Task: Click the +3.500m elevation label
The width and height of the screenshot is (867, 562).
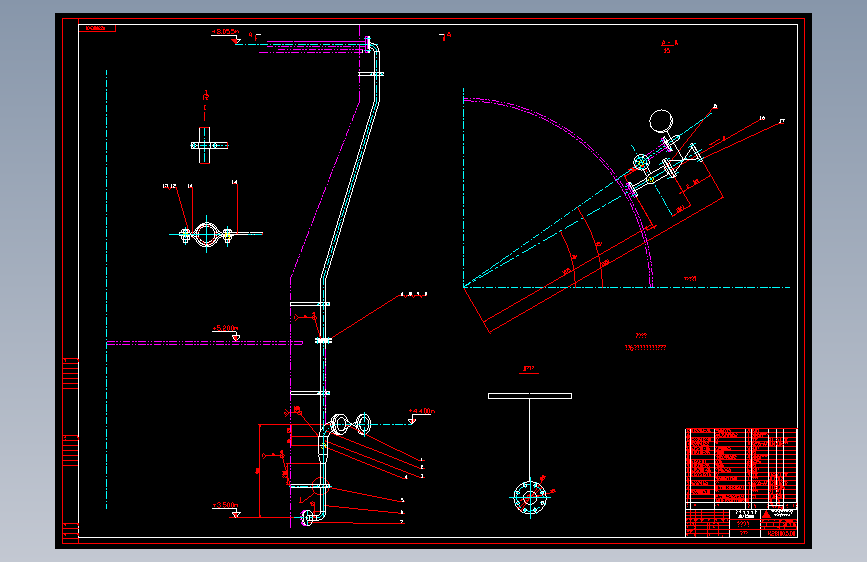Action: tap(226, 505)
